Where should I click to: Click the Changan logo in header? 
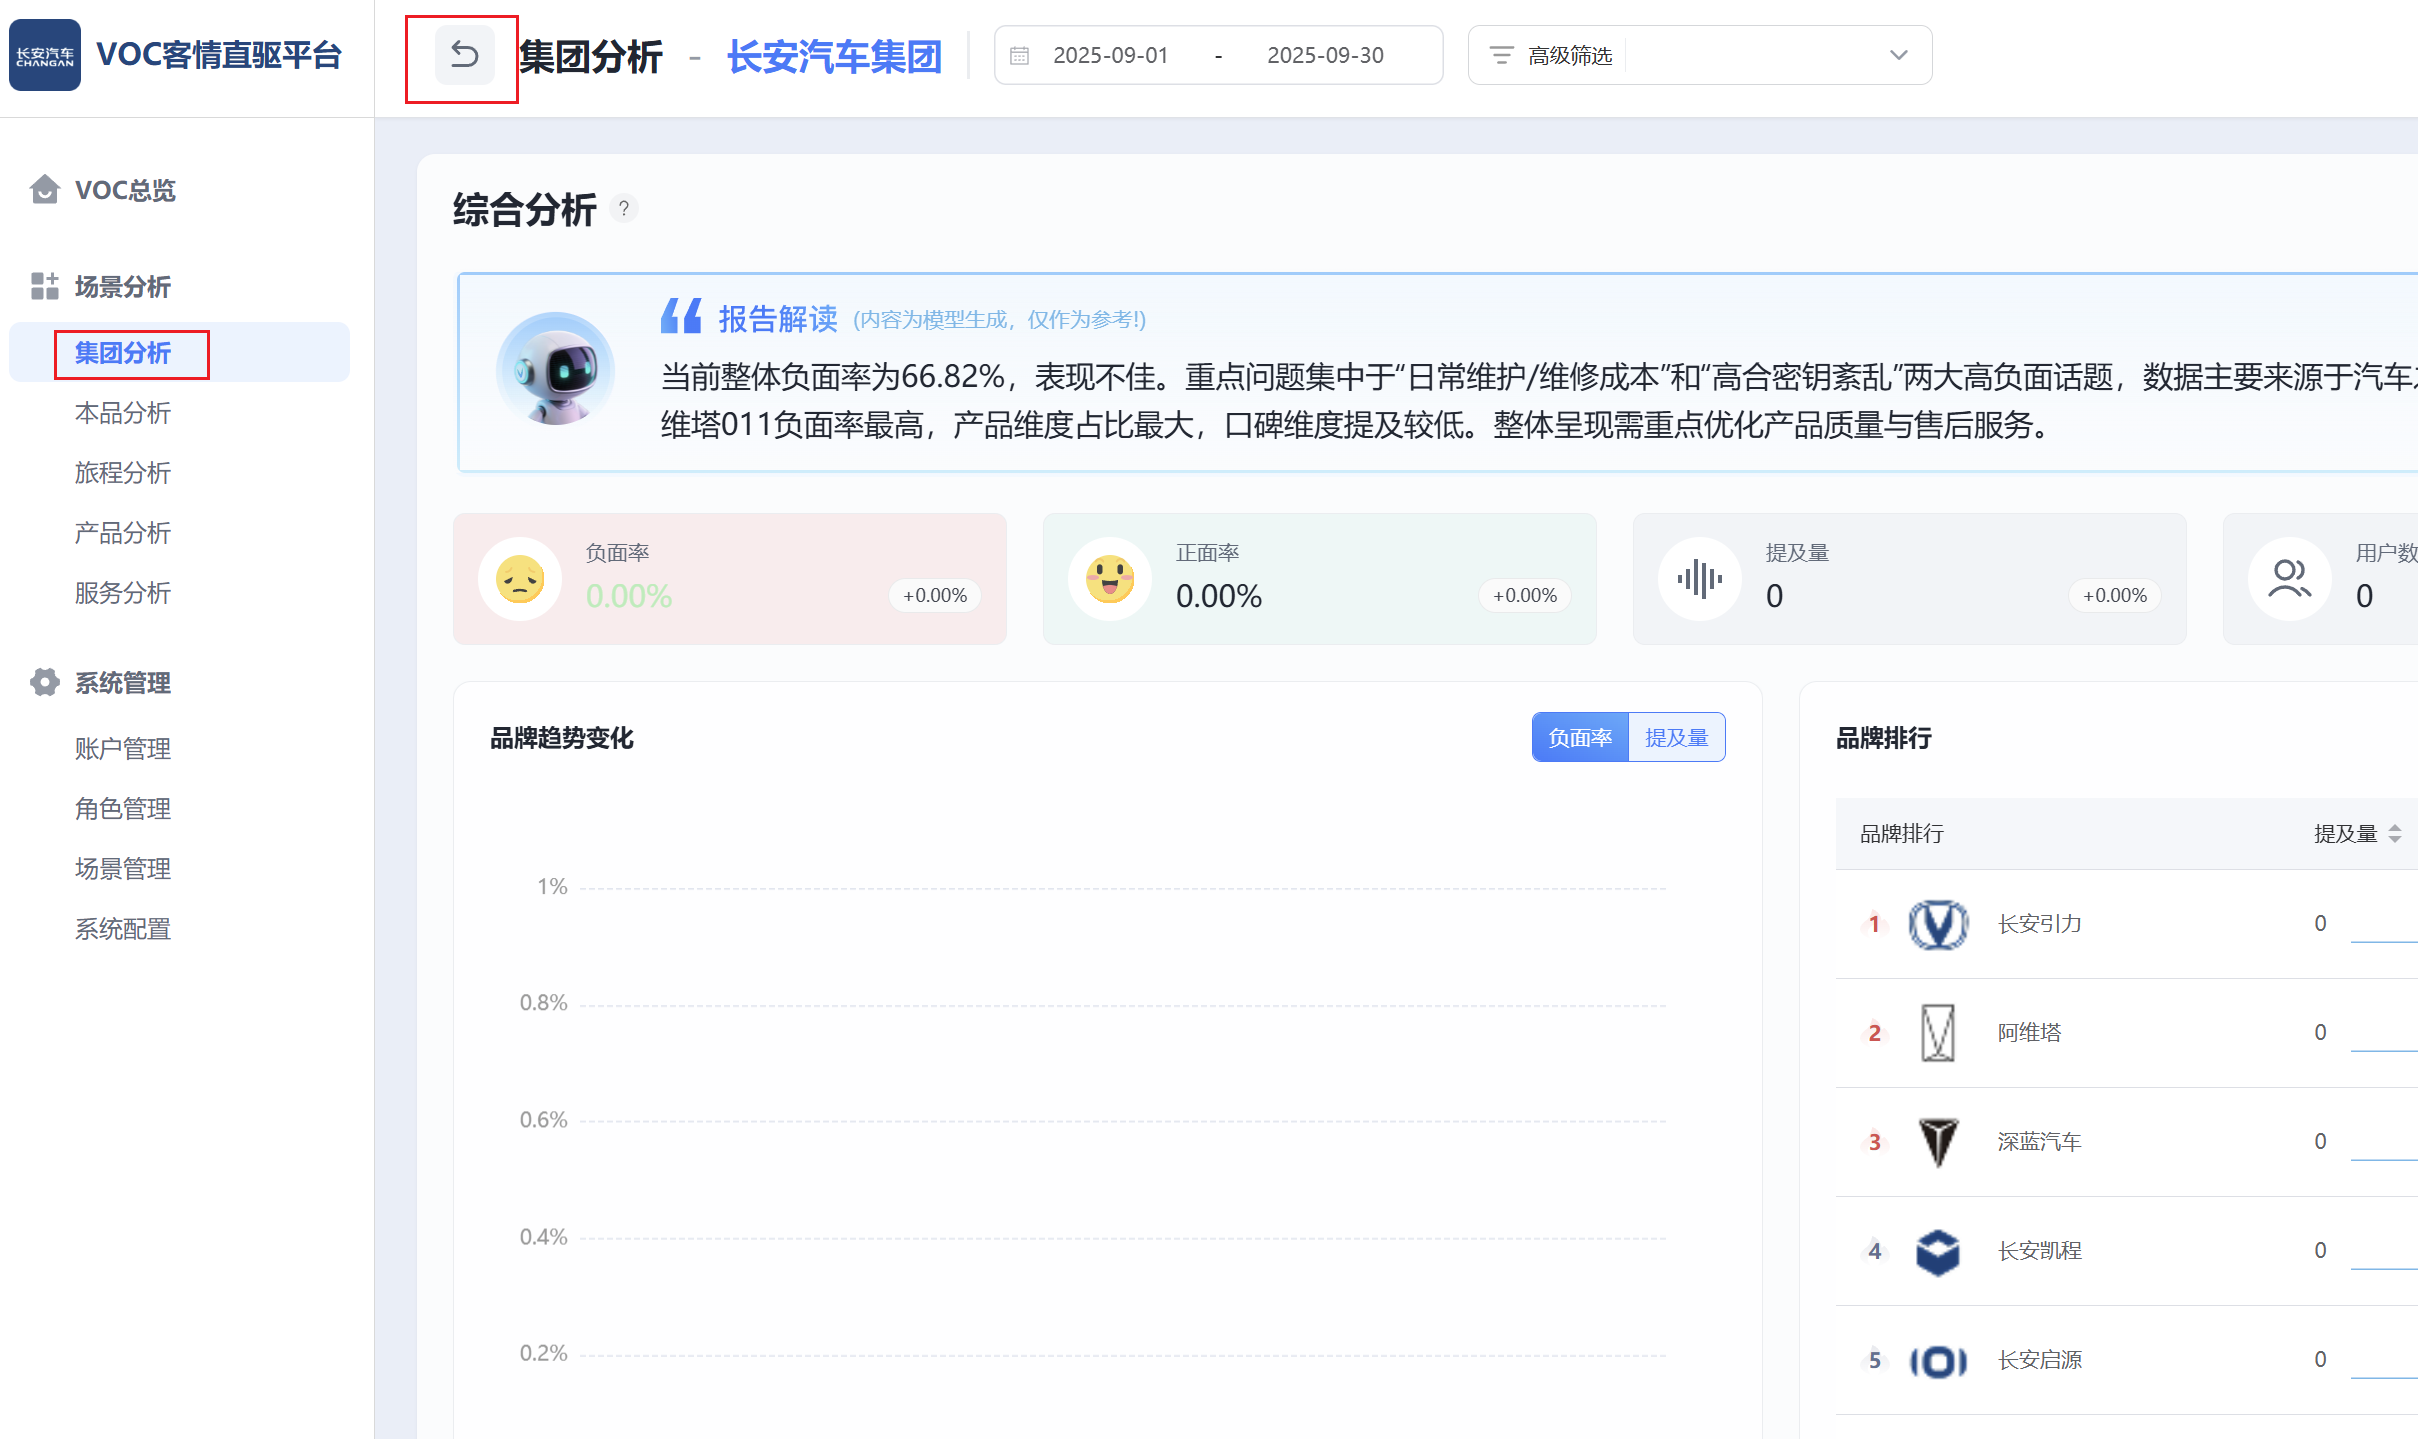tap(45, 55)
